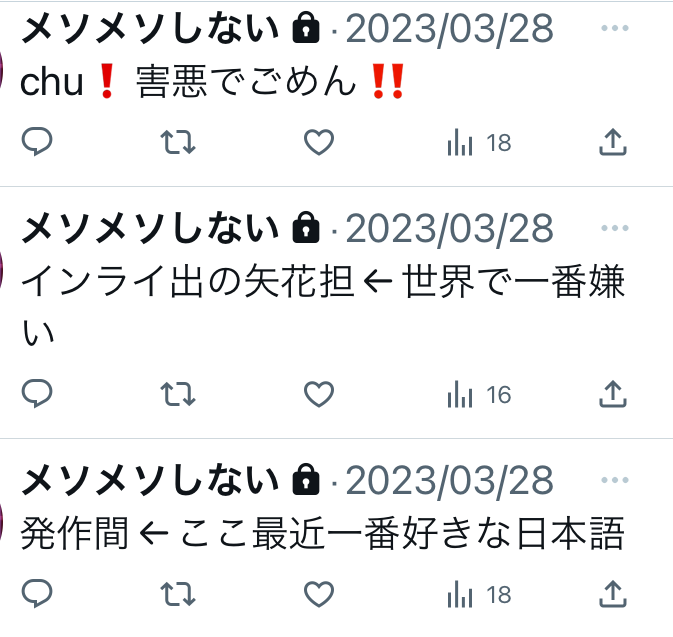
Task: Like the '発作間' tweet
Action: (x=319, y=594)
